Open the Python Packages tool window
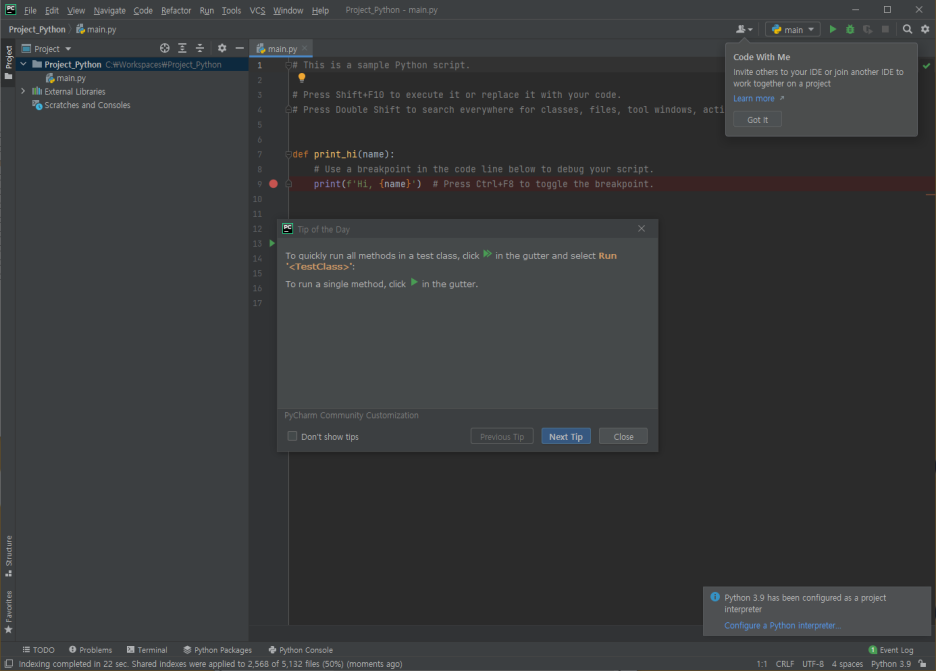 point(217,650)
